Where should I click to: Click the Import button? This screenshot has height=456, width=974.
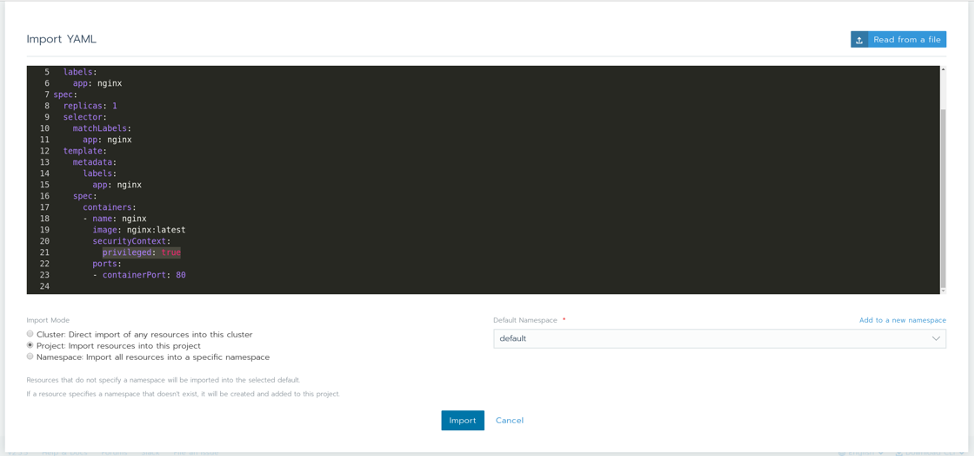(x=462, y=421)
